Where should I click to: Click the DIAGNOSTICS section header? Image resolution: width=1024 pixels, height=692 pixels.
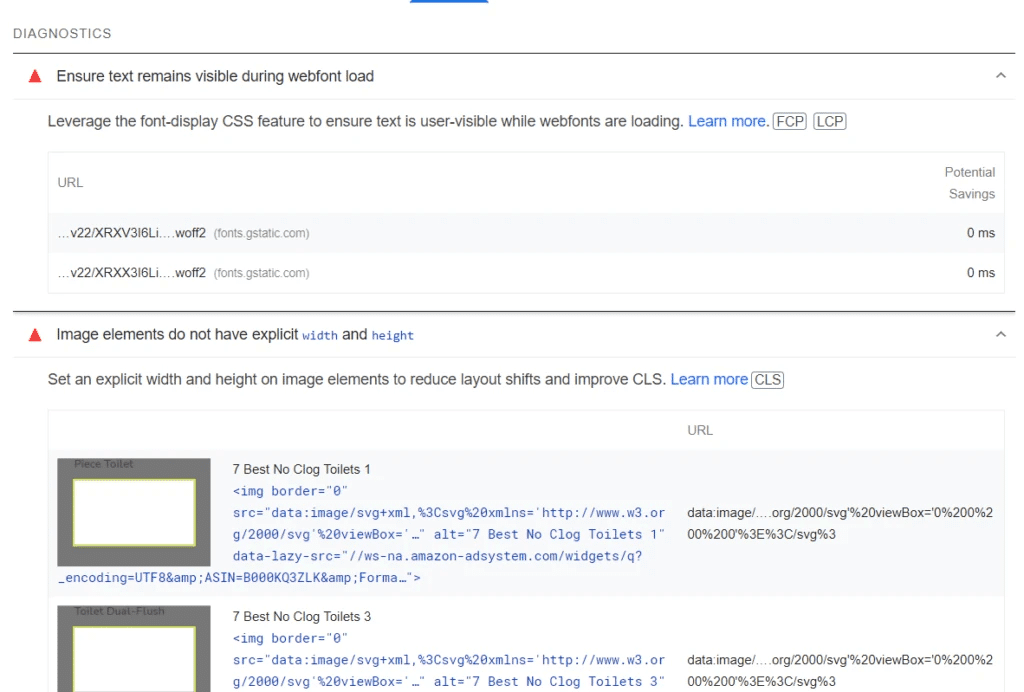[62, 33]
